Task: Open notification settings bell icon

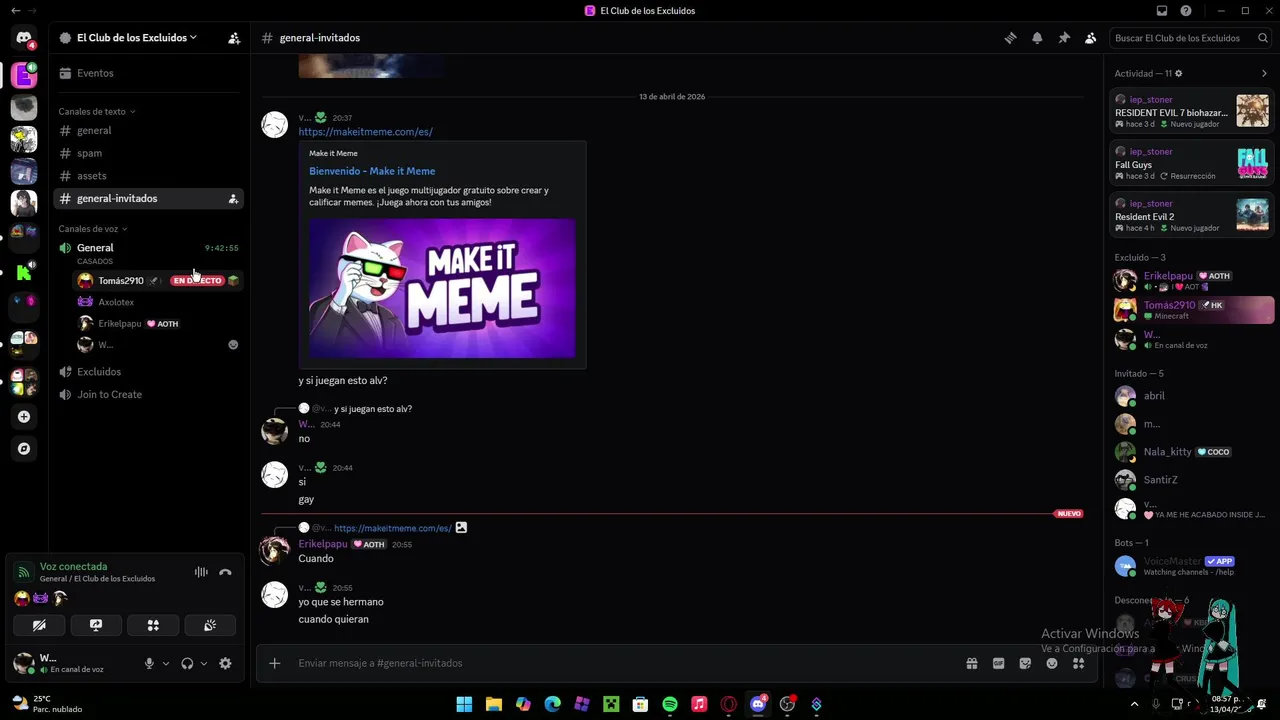Action: coord(1037,38)
